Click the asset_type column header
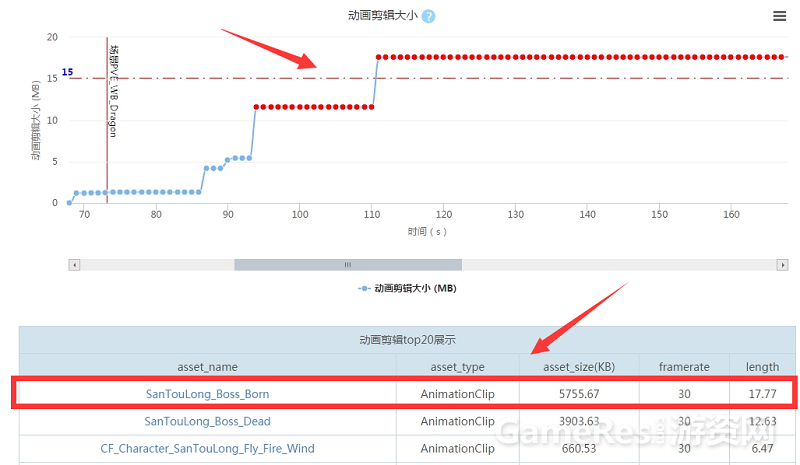The image size is (800, 465). (457, 367)
